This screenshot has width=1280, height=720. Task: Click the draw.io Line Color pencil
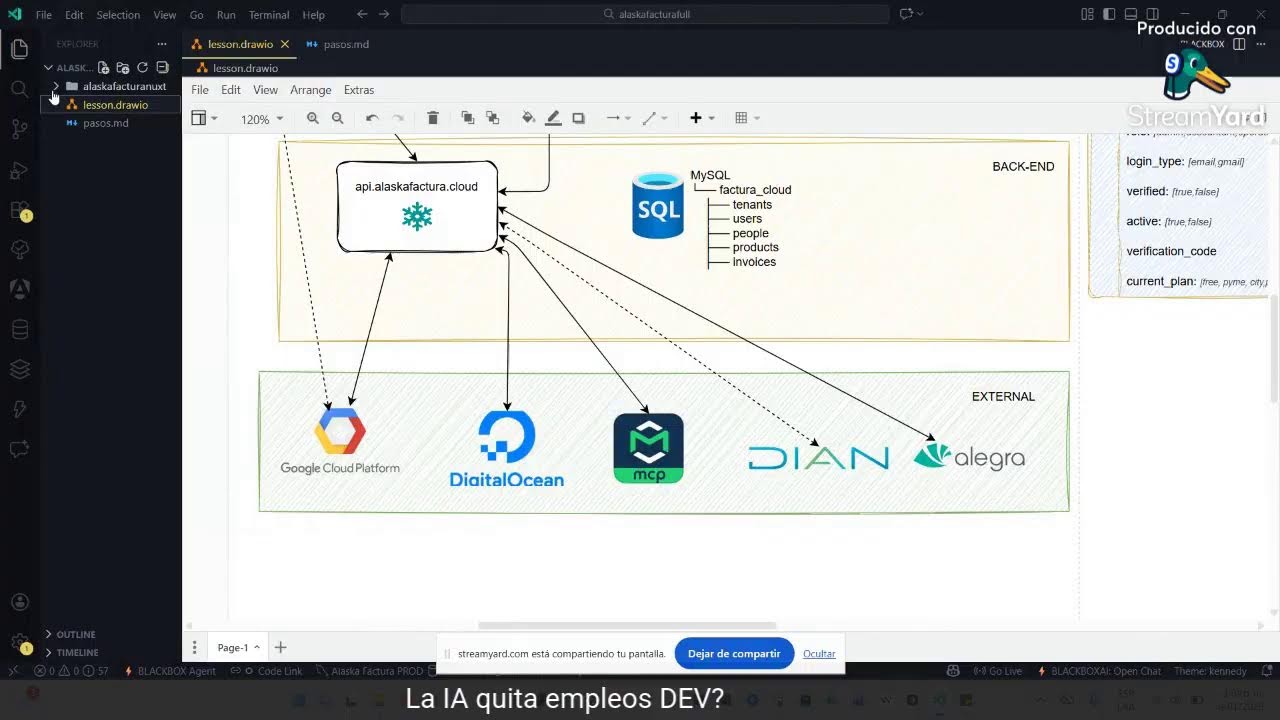click(553, 118)
